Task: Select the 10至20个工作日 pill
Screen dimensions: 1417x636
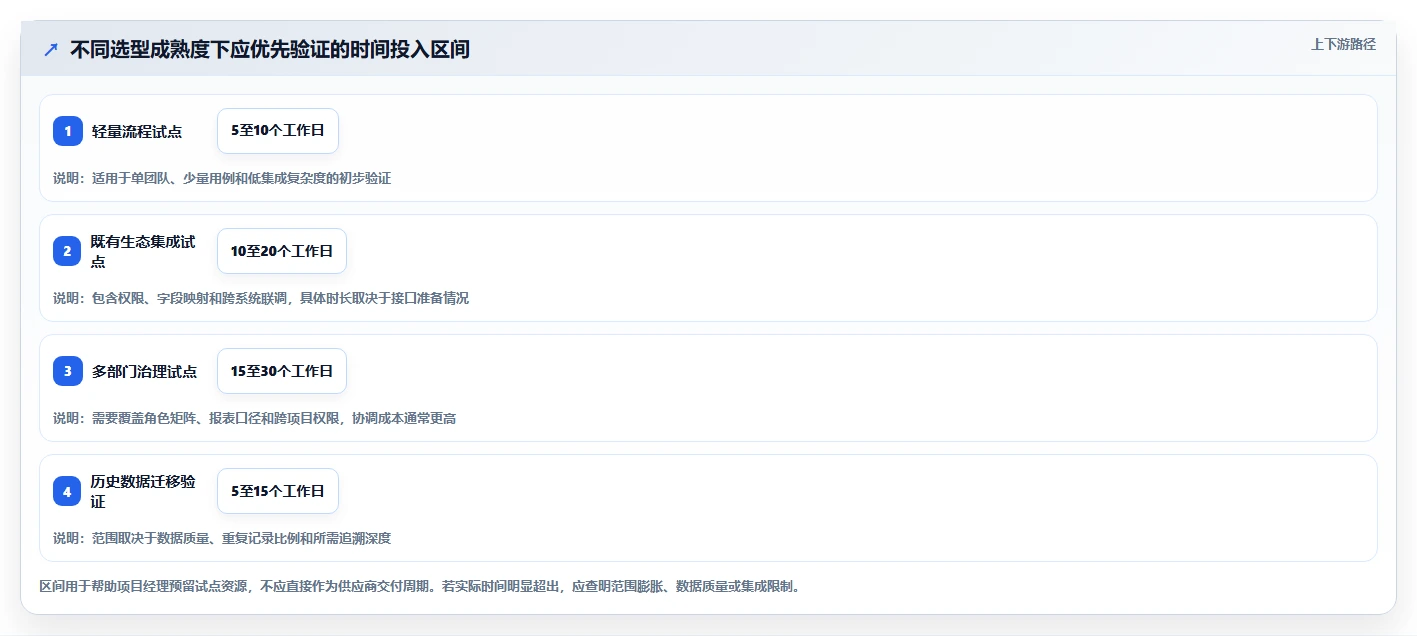Action: coord(282,251)
